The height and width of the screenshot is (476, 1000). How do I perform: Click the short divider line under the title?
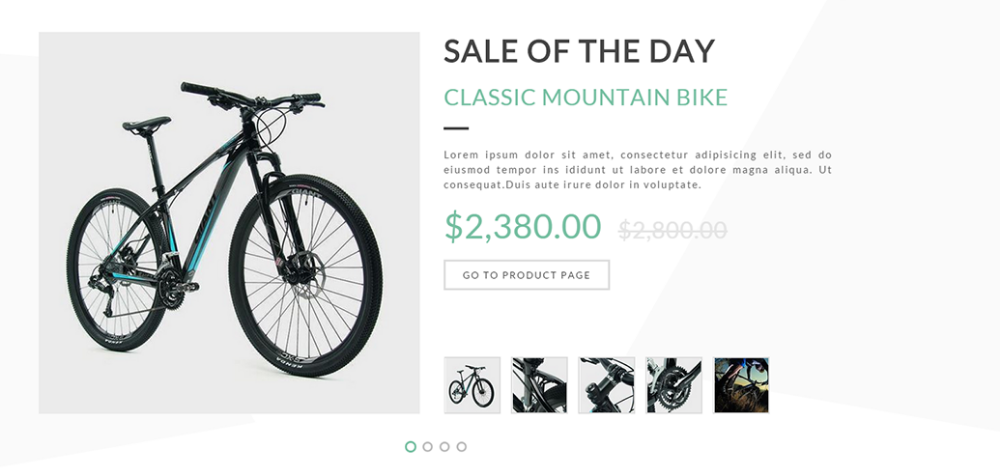pyautogui.click(x=456, y=128)
